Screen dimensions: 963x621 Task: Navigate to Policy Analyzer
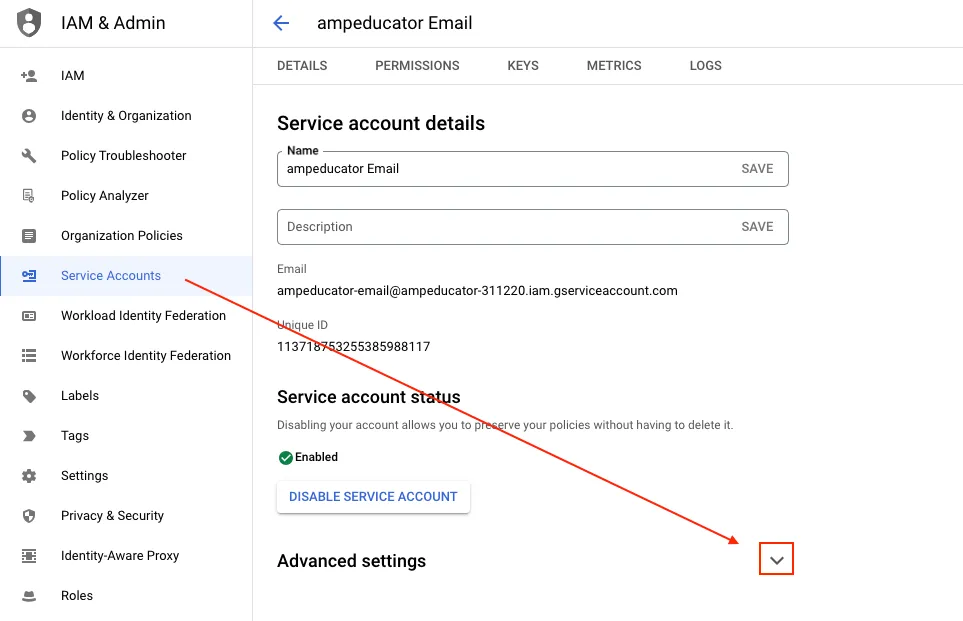pos(126,196)
